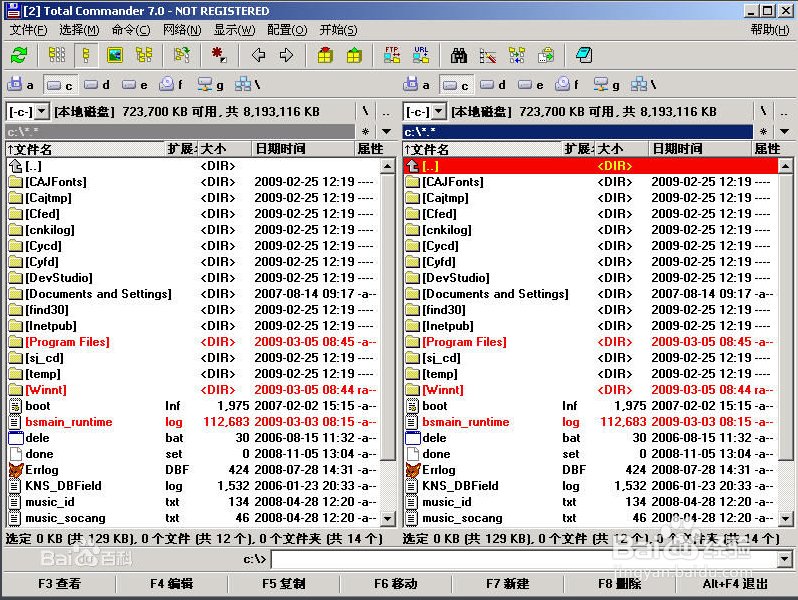
Task: Open right panel directory history arrow
Action: point(784,132)
